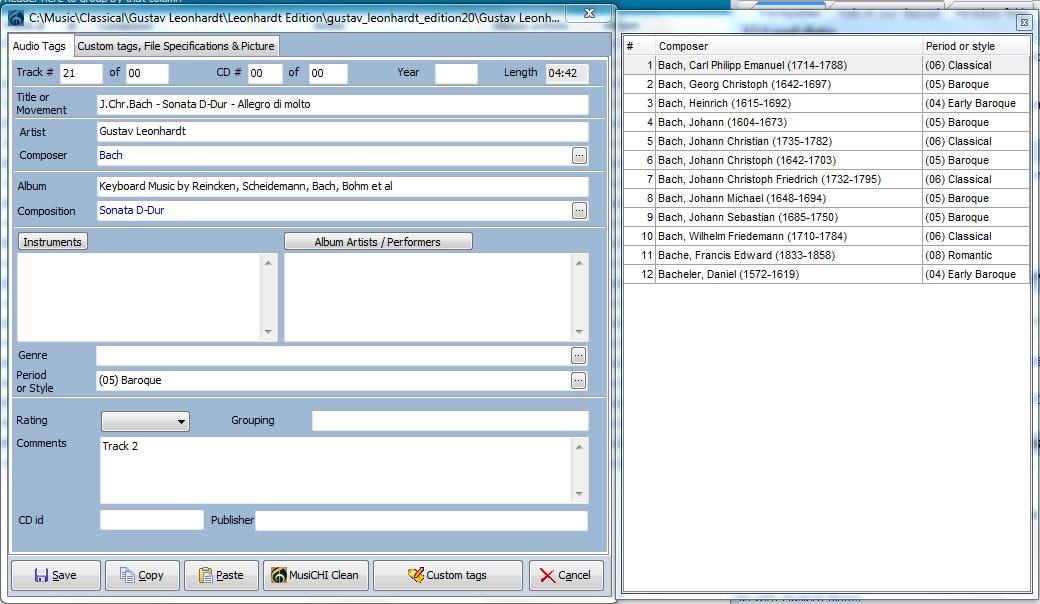Open the Period or Style picker button
The width and height of the screenshot is (1040, 604).
(x=579, y=380)
